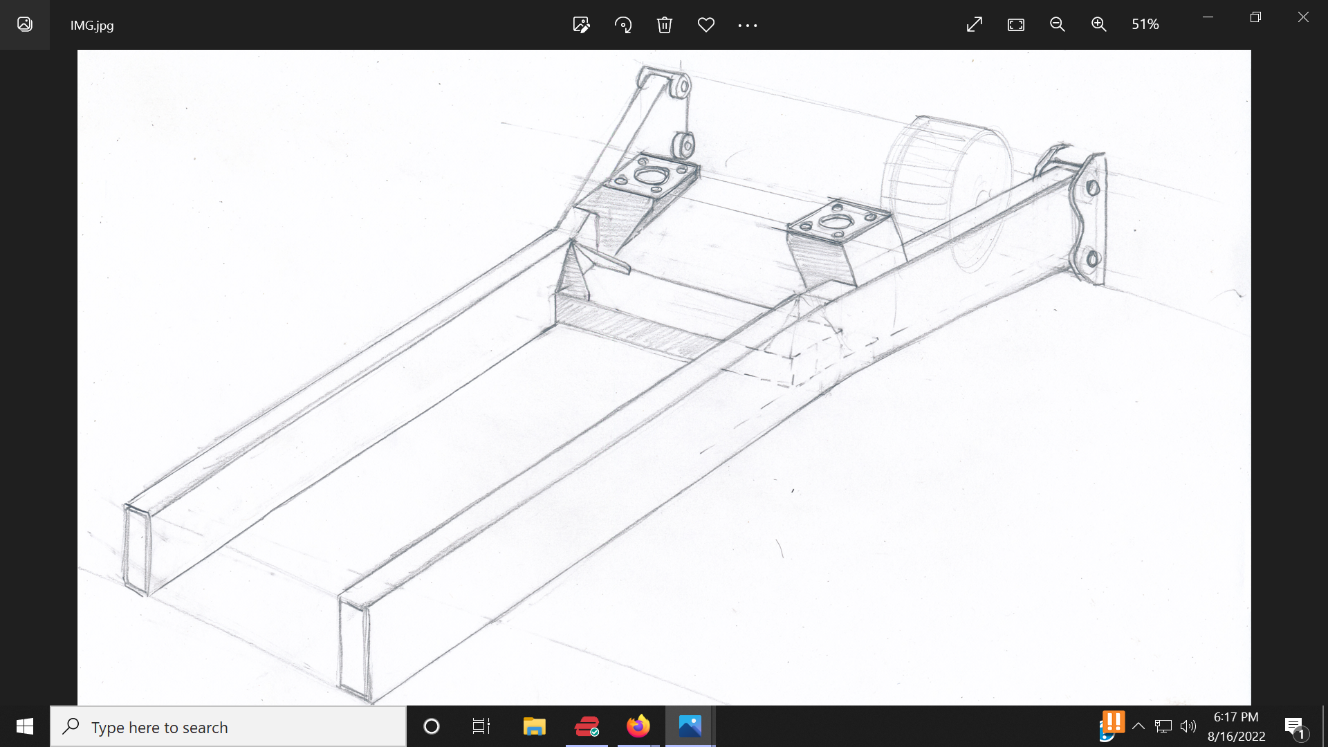Viewport: 1328px width, 747px height.
Task: Open Task View from the taskbar
Action: click(481, 727)
